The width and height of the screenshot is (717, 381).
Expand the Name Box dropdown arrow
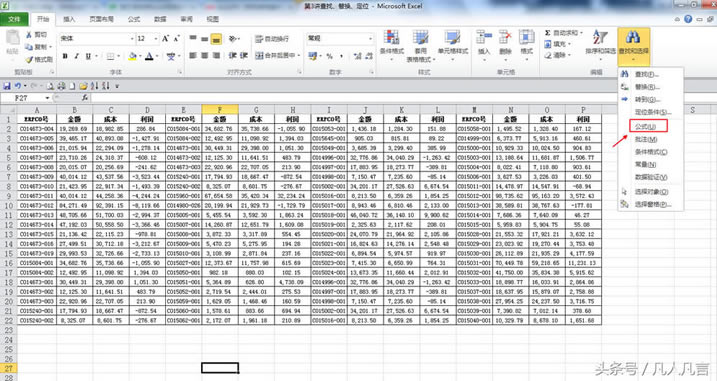[x=47, y=98]
